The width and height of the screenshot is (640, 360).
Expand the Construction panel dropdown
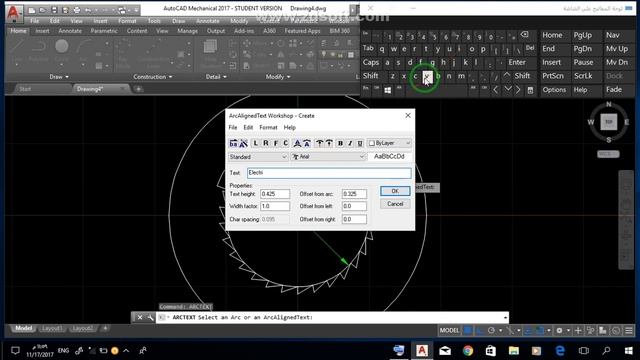coord(153,77)
